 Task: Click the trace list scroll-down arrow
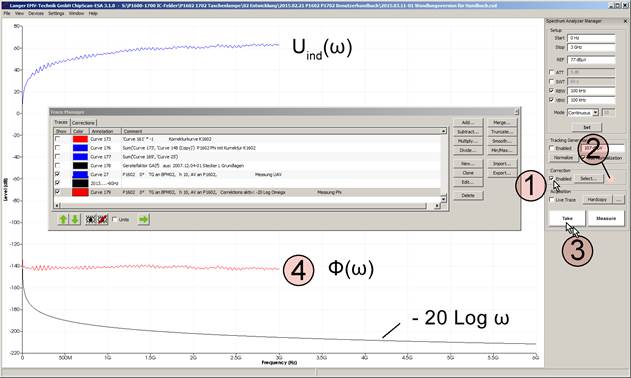pyautogui.click(x=443, y=199)
